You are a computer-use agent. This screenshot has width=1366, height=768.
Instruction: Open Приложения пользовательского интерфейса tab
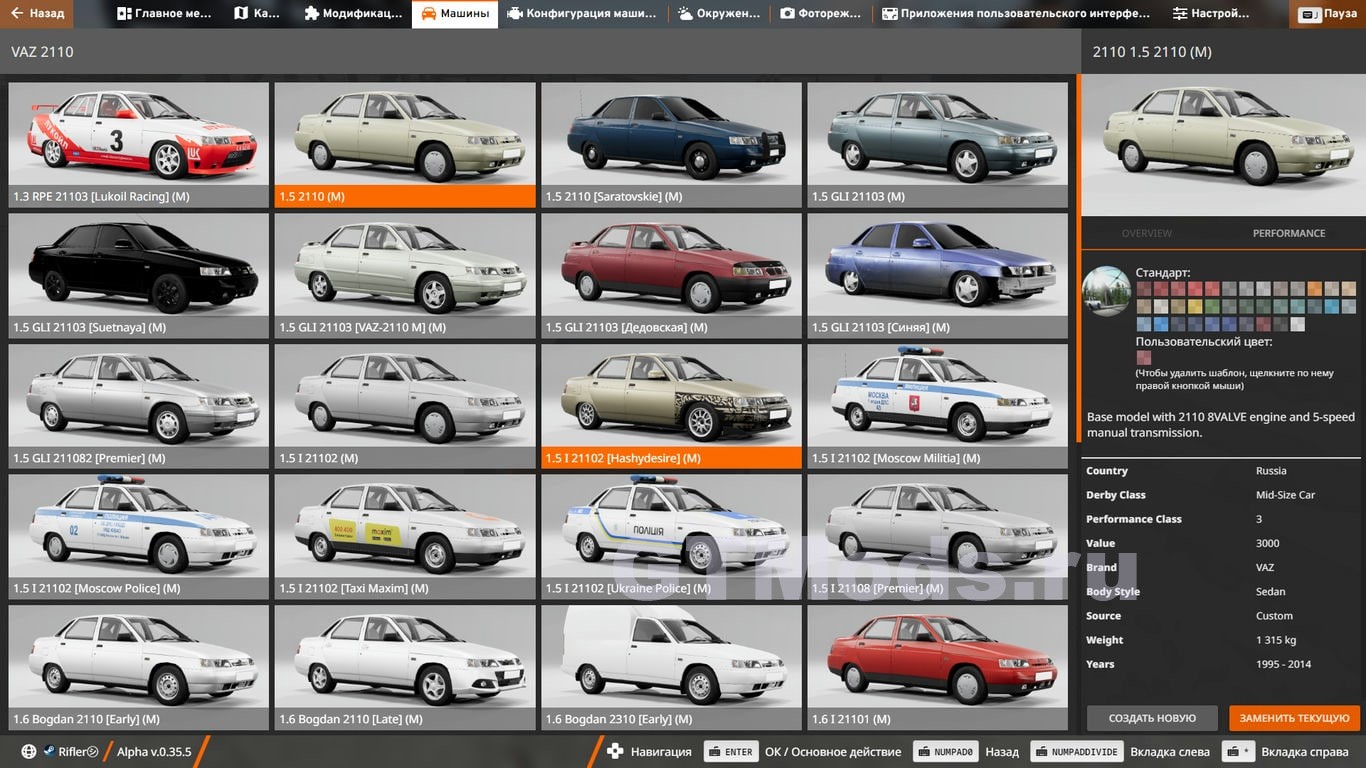(1016, 14)
